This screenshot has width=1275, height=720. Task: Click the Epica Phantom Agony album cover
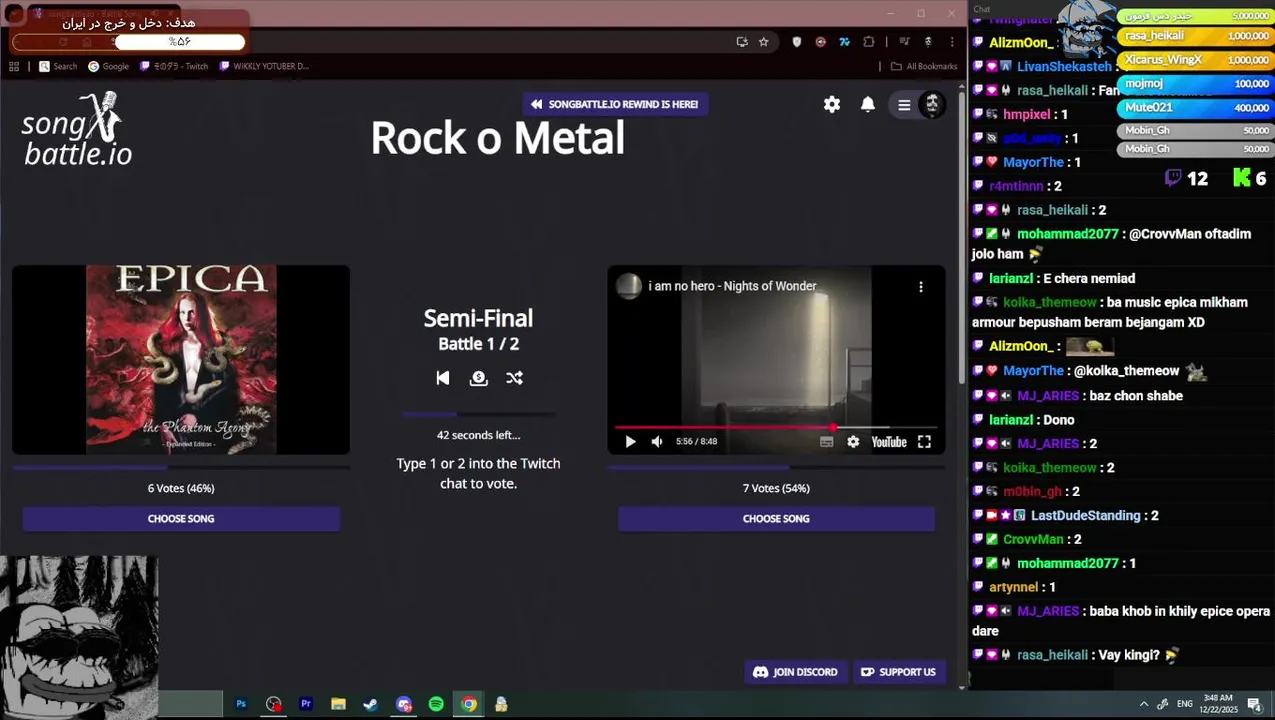click(x=181, y=360)
